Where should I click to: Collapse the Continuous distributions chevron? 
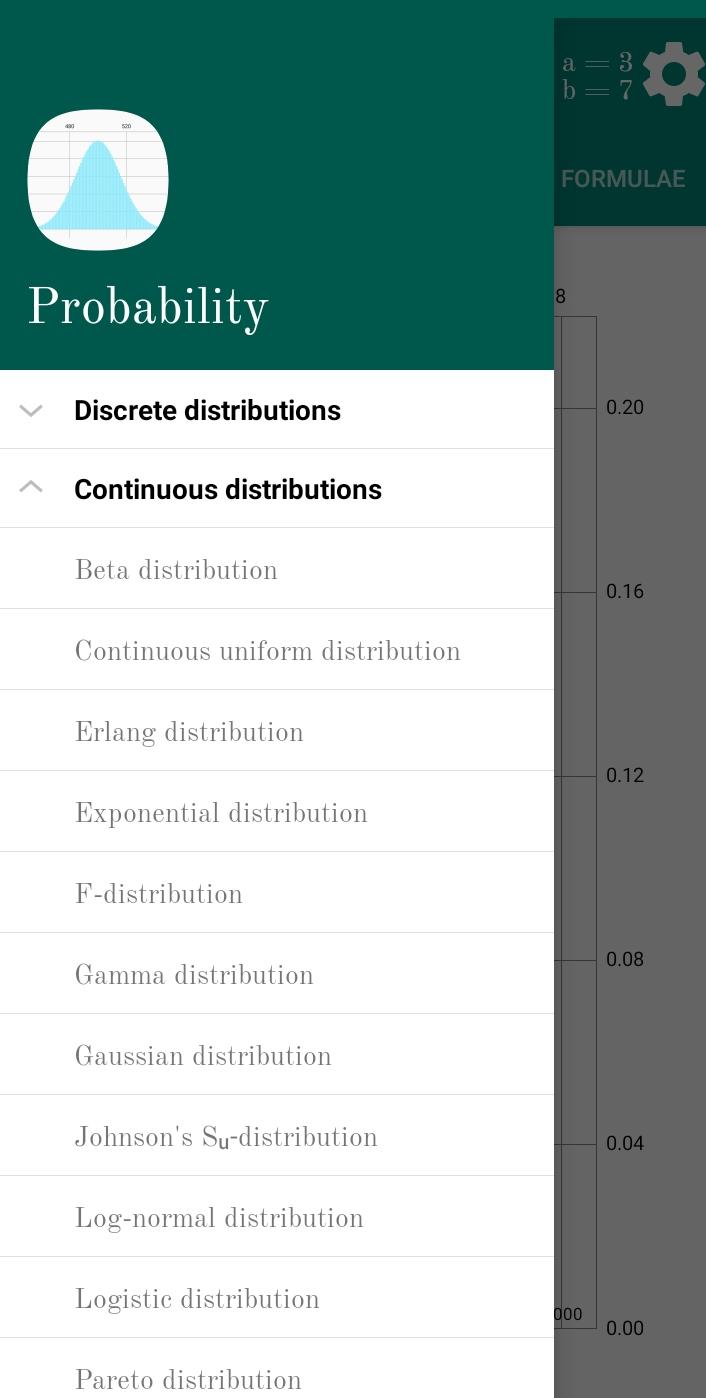[x=31, y=488]
